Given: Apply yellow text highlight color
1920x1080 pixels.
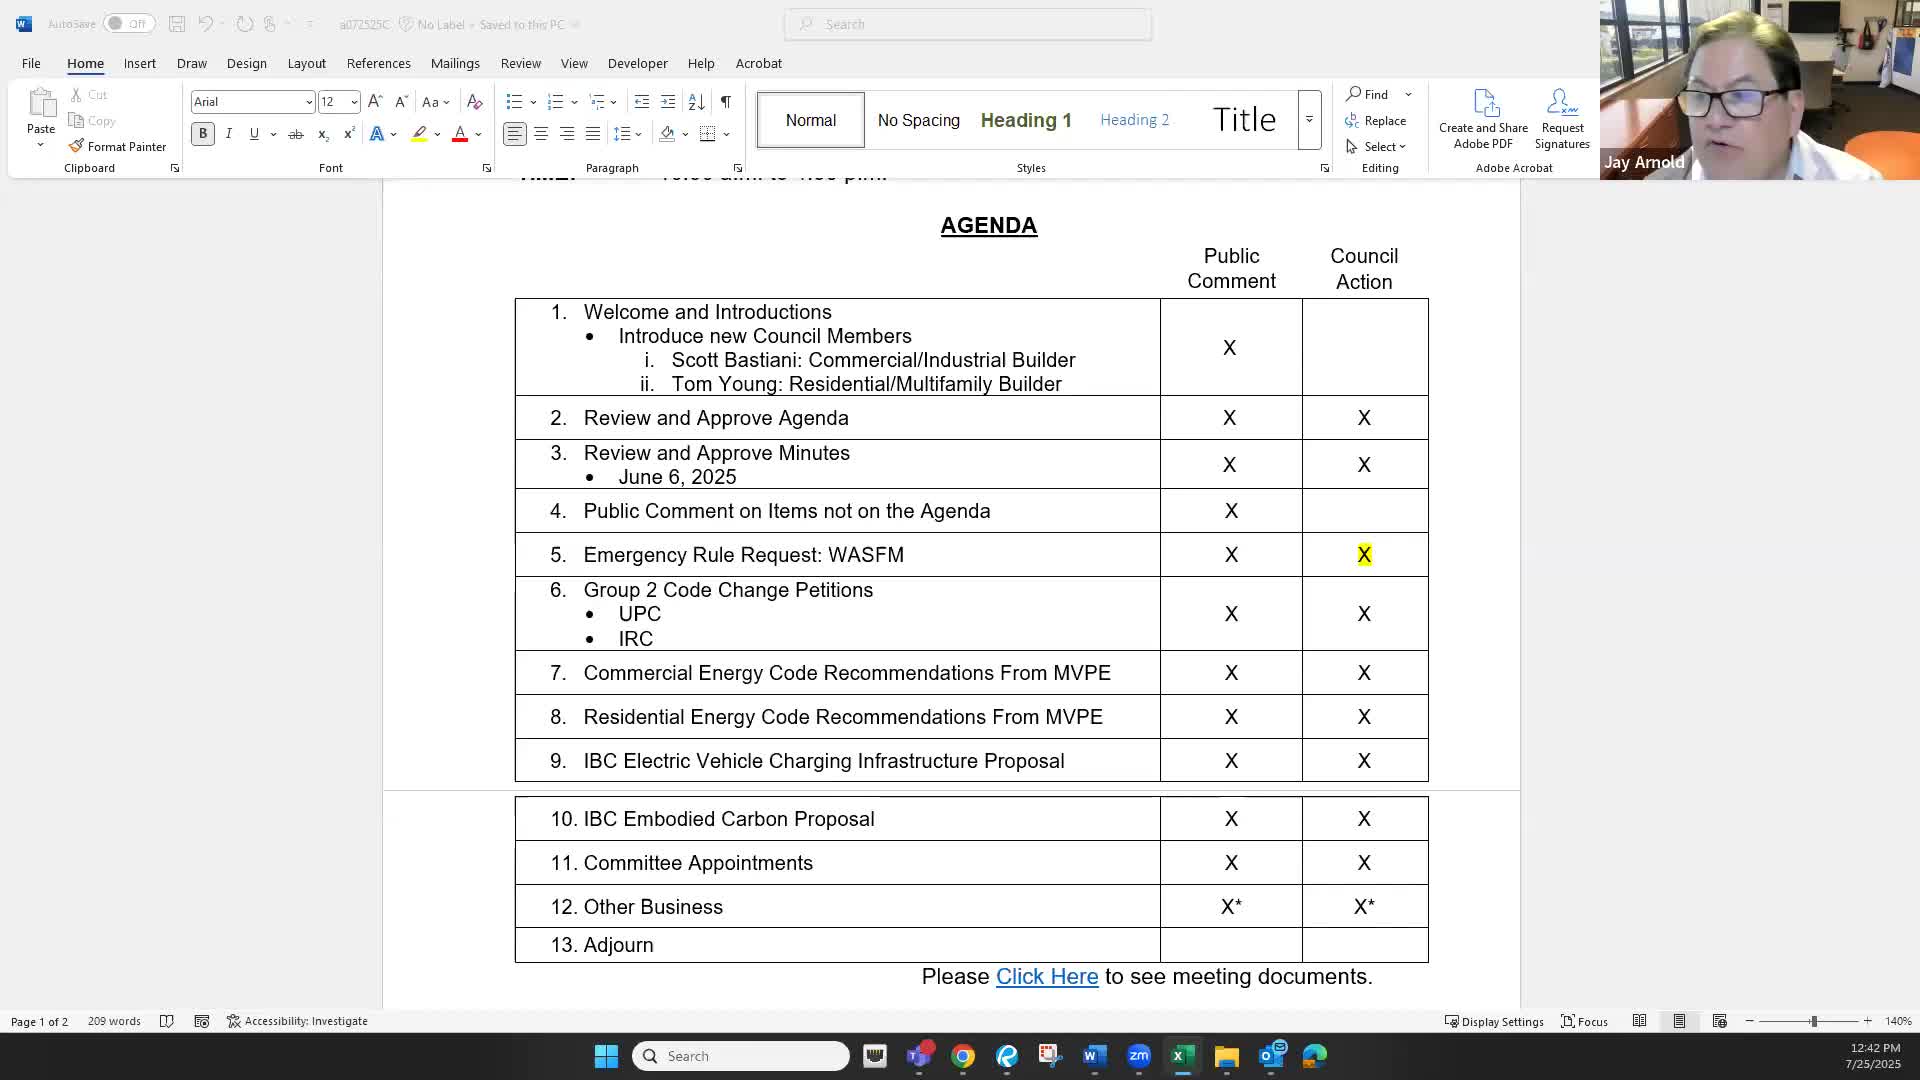Looking at the screenshot, I should point(419,134).
